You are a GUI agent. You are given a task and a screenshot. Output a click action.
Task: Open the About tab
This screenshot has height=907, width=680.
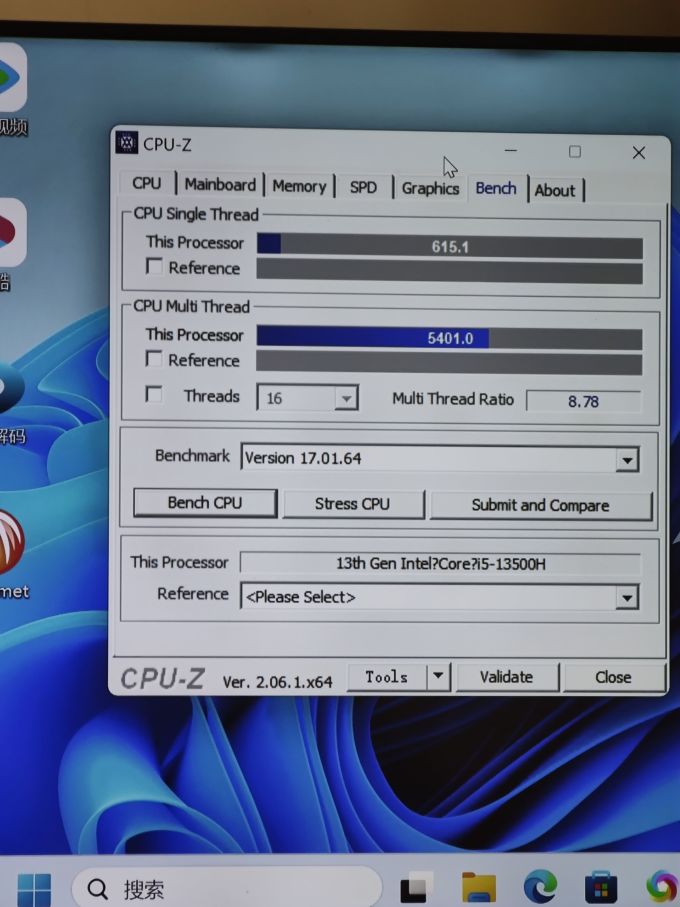(x=555, y=190)
